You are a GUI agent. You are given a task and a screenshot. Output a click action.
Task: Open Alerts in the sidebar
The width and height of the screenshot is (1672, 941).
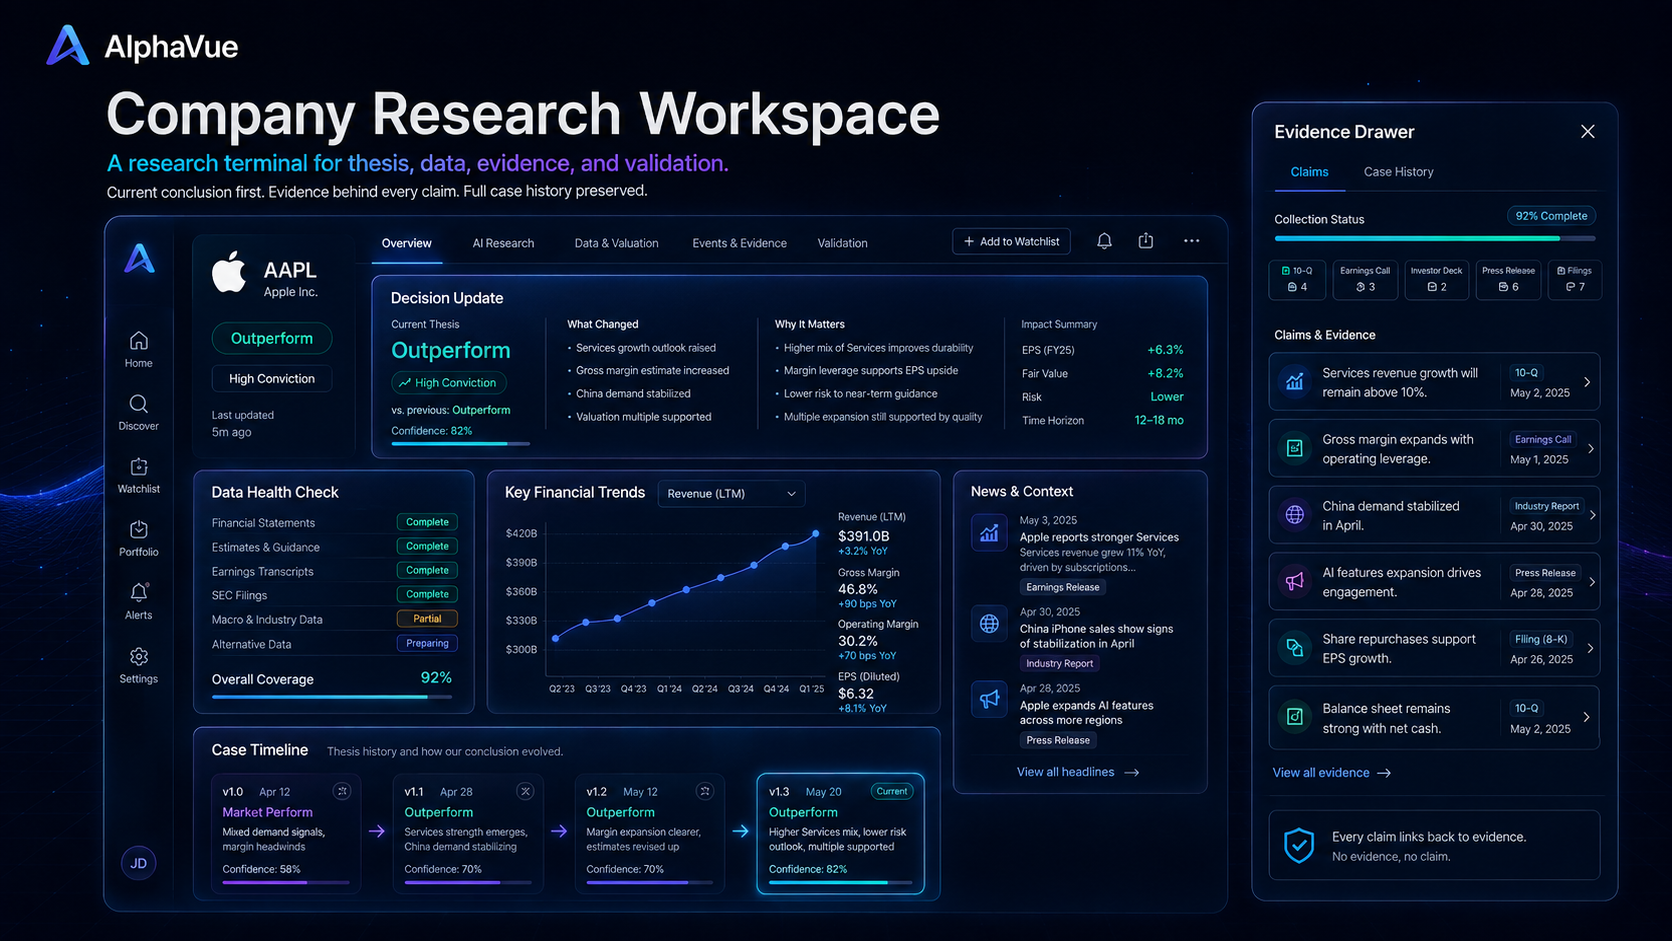pyautogui.click(x=139, y=601)
